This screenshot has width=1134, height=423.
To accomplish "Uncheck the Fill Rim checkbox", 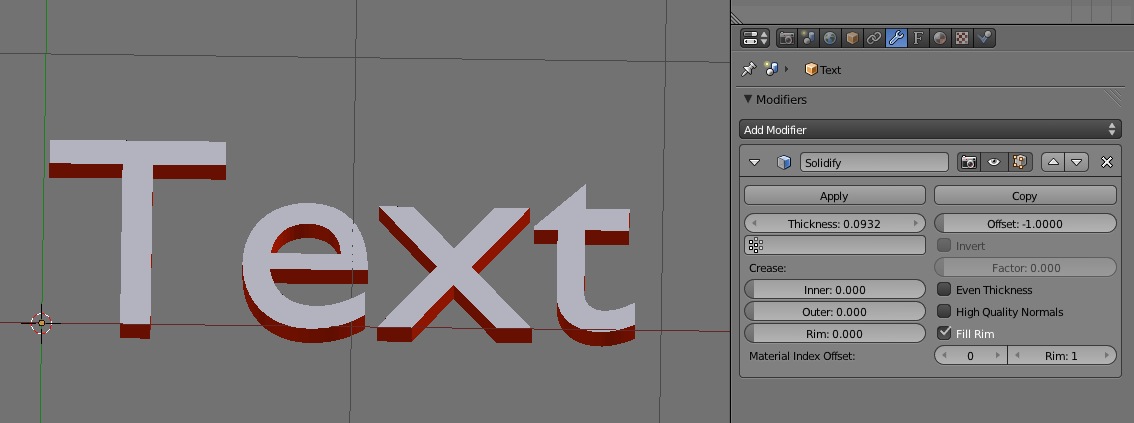I will pos(944,333).
